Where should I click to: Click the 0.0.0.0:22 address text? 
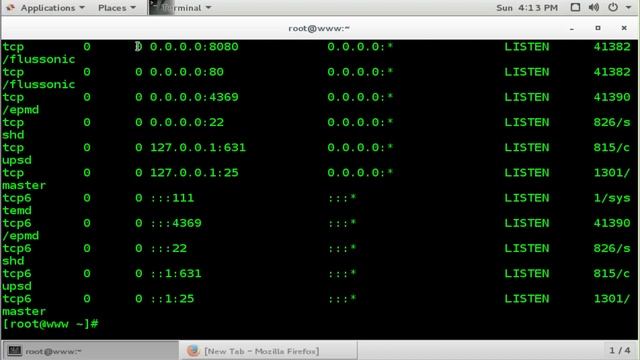click(x=187, y=122)
